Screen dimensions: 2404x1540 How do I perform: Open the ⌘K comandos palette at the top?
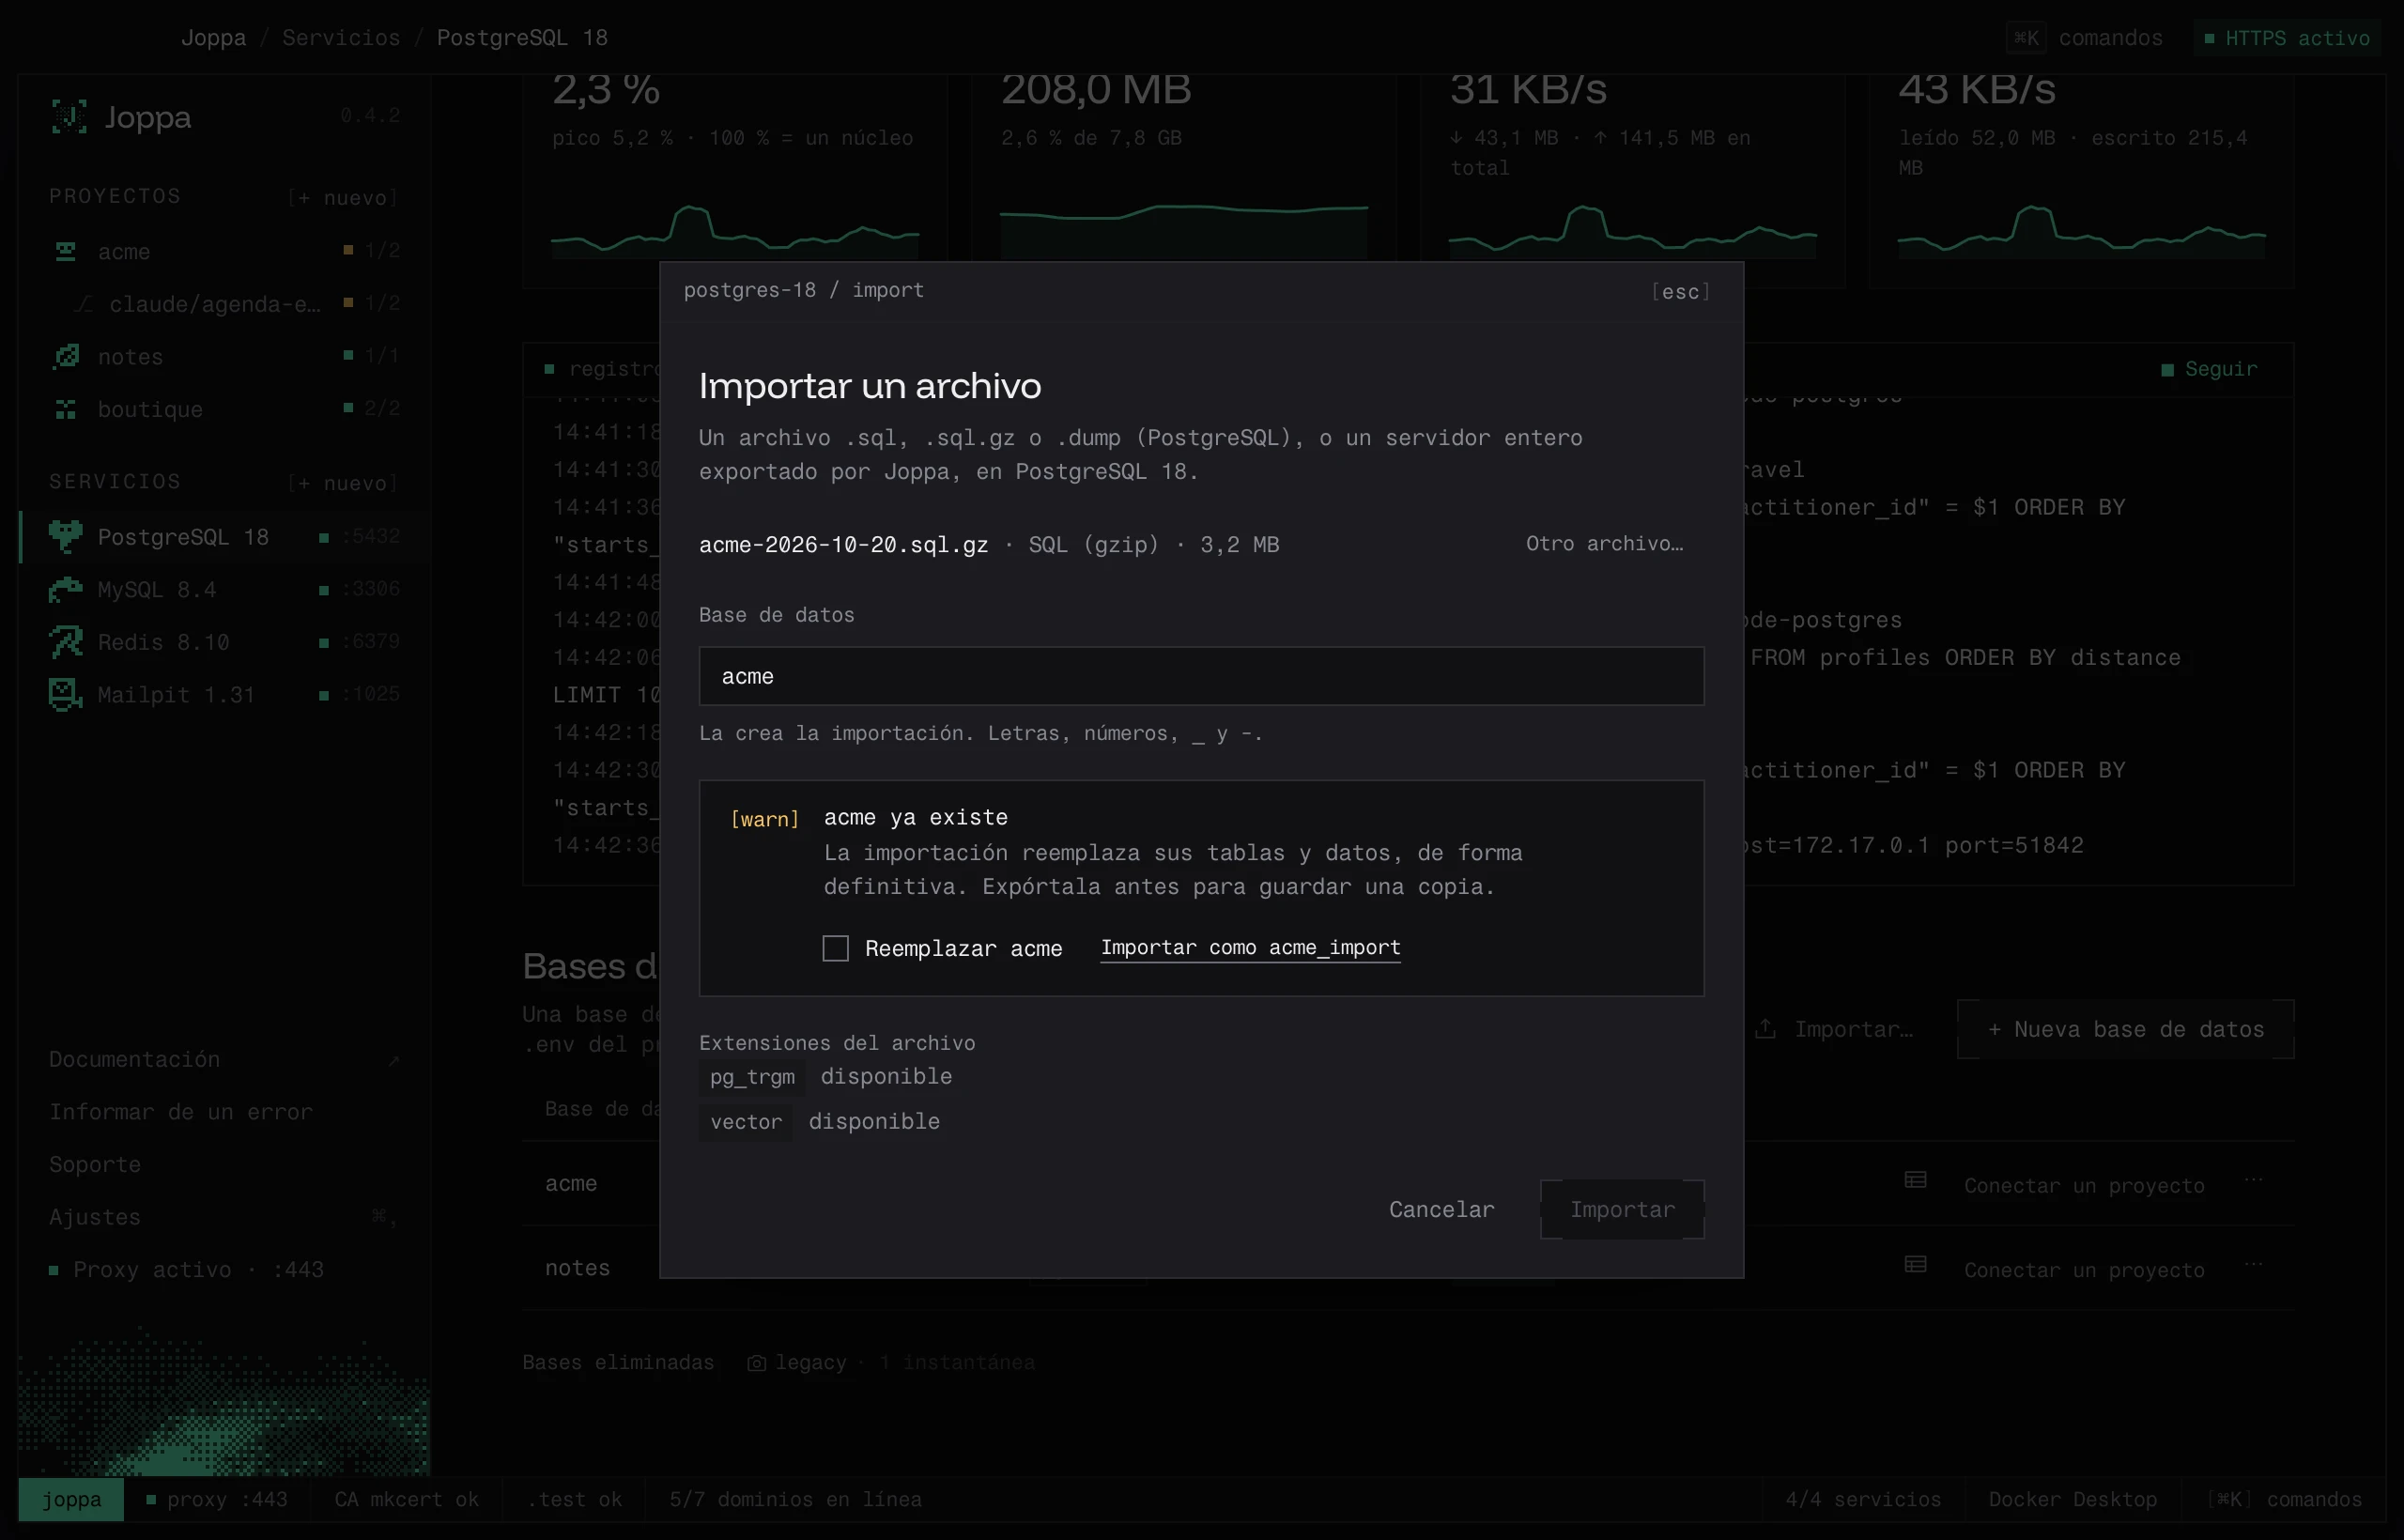click(x=2085, y=38)
